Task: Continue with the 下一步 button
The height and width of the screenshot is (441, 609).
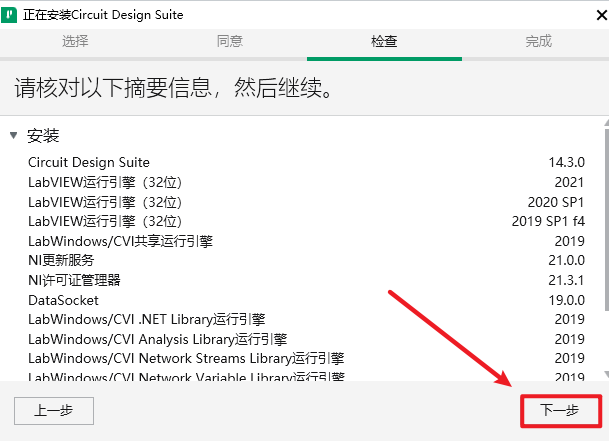Action: 561,410
